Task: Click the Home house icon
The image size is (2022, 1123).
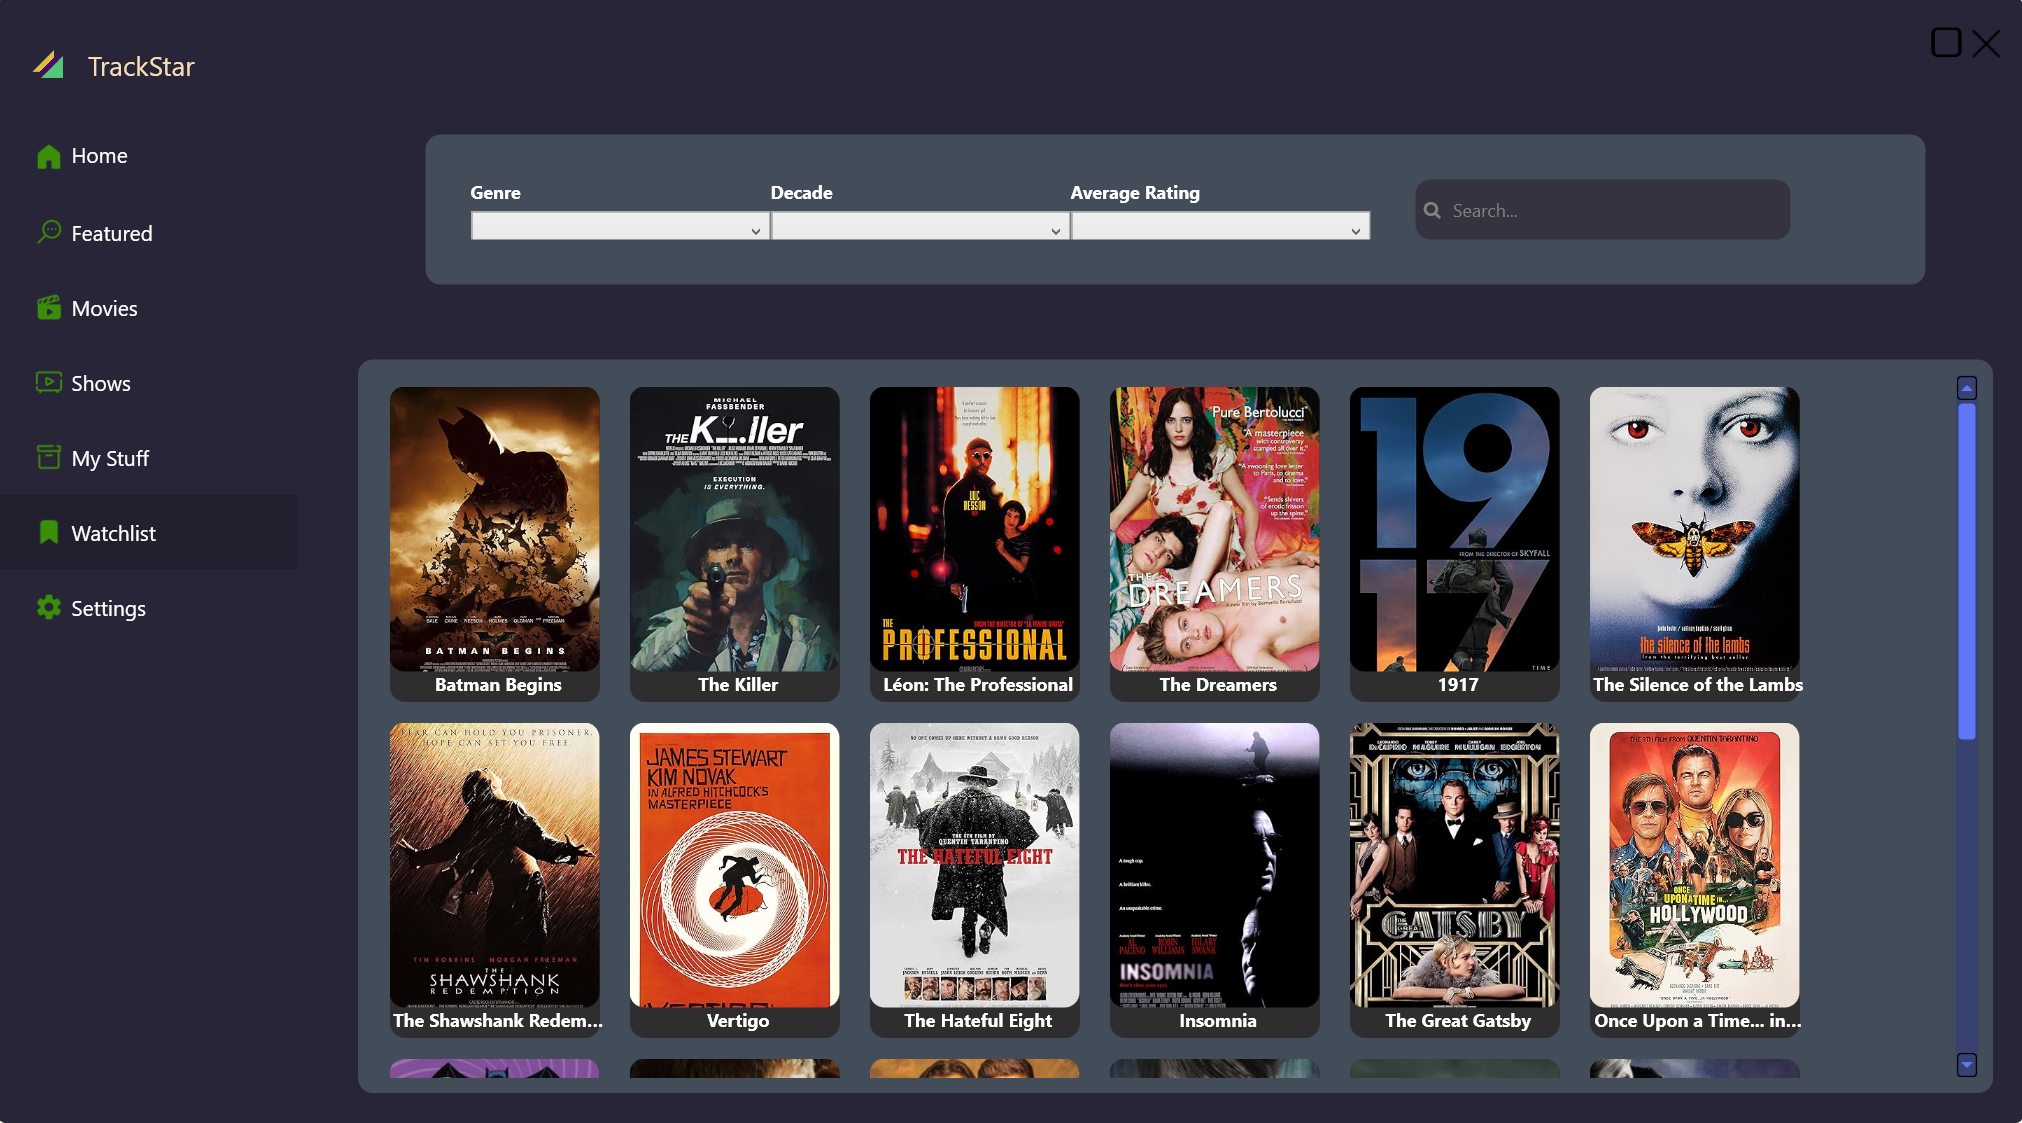Action: pos(48,157)
